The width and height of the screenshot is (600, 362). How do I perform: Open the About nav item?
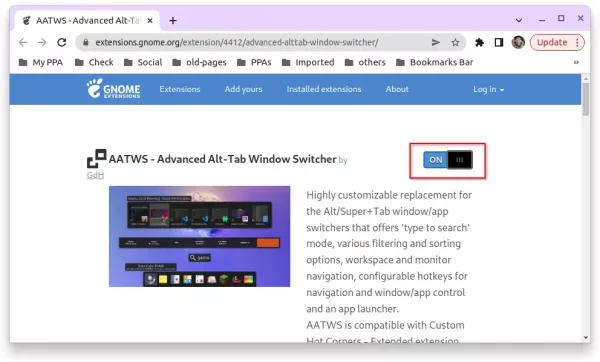tap(397, 89)
